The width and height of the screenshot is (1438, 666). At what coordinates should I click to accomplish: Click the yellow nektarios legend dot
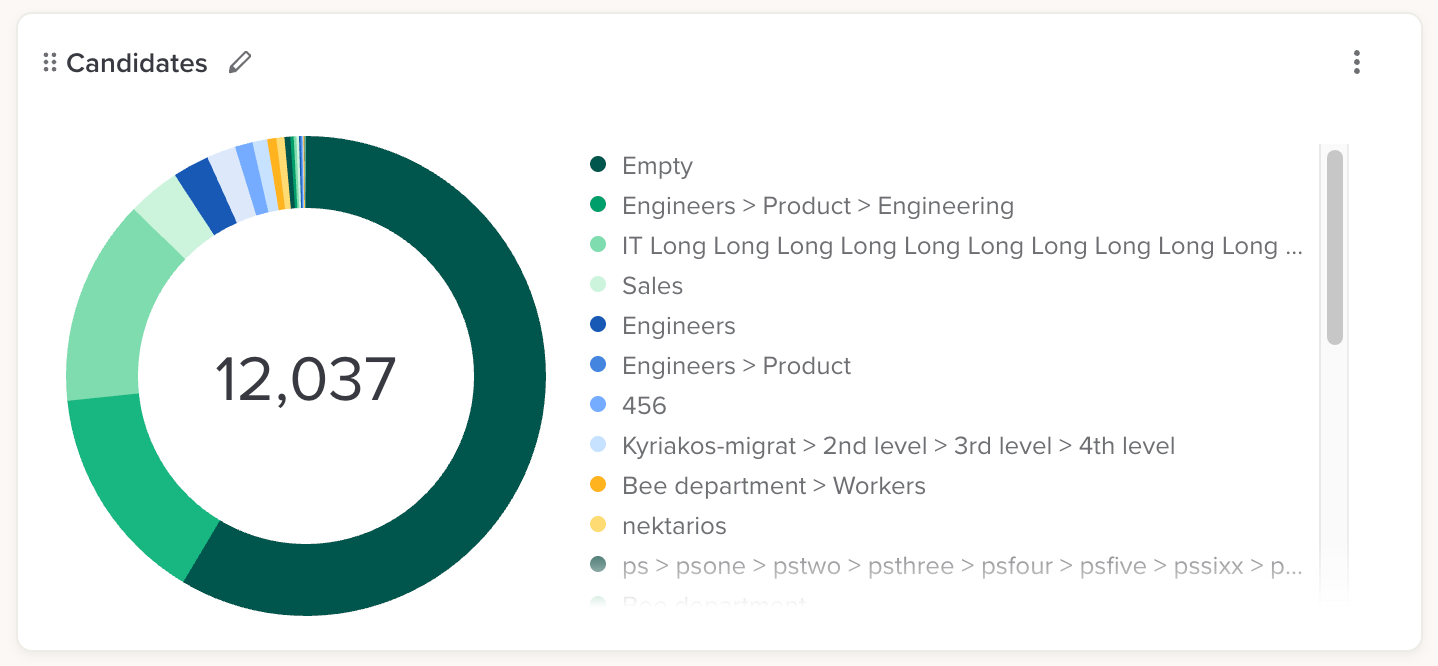[x=598, y=526]
